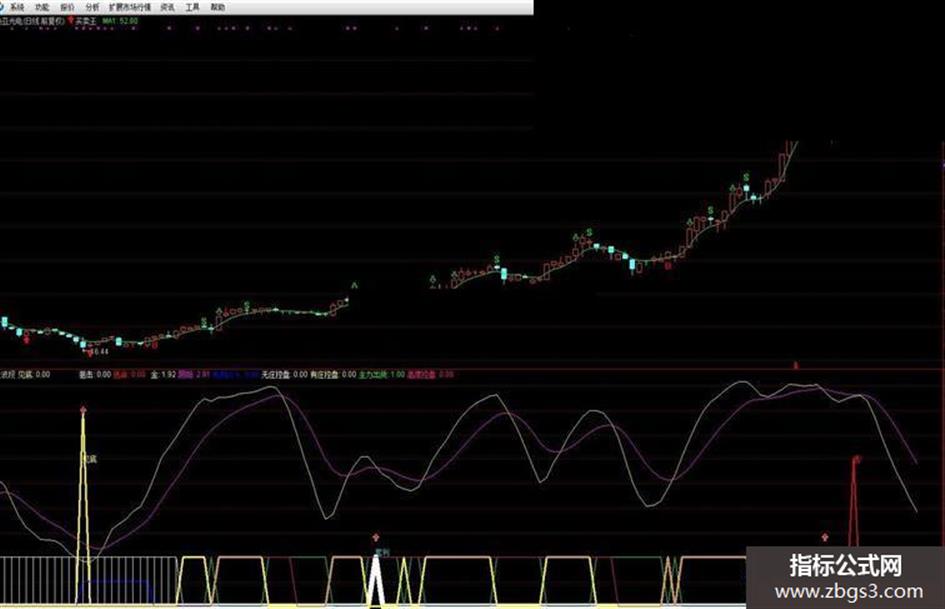Click the 6.44 low price label
This screenshot has width=945, height=609.
coord(101,351)
